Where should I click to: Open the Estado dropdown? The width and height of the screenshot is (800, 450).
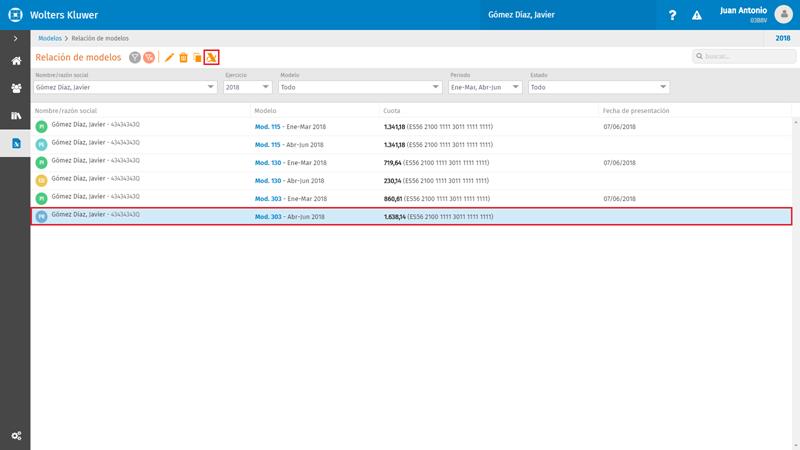pyautogui.click(x=598, y=87)
